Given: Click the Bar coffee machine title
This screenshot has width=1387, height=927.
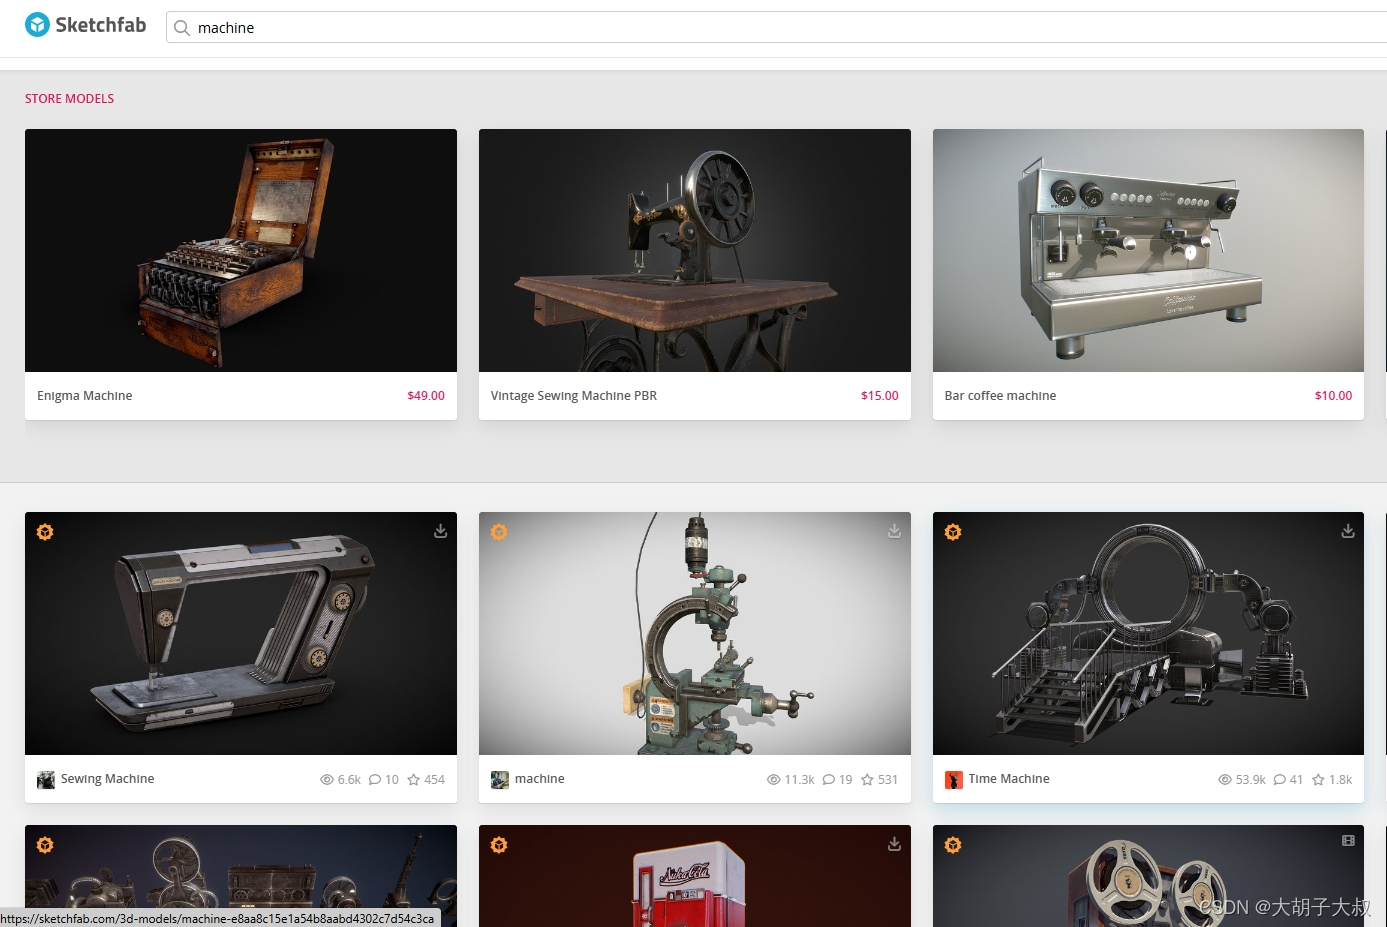Looking at the screenshot, I should point(1000,396).
